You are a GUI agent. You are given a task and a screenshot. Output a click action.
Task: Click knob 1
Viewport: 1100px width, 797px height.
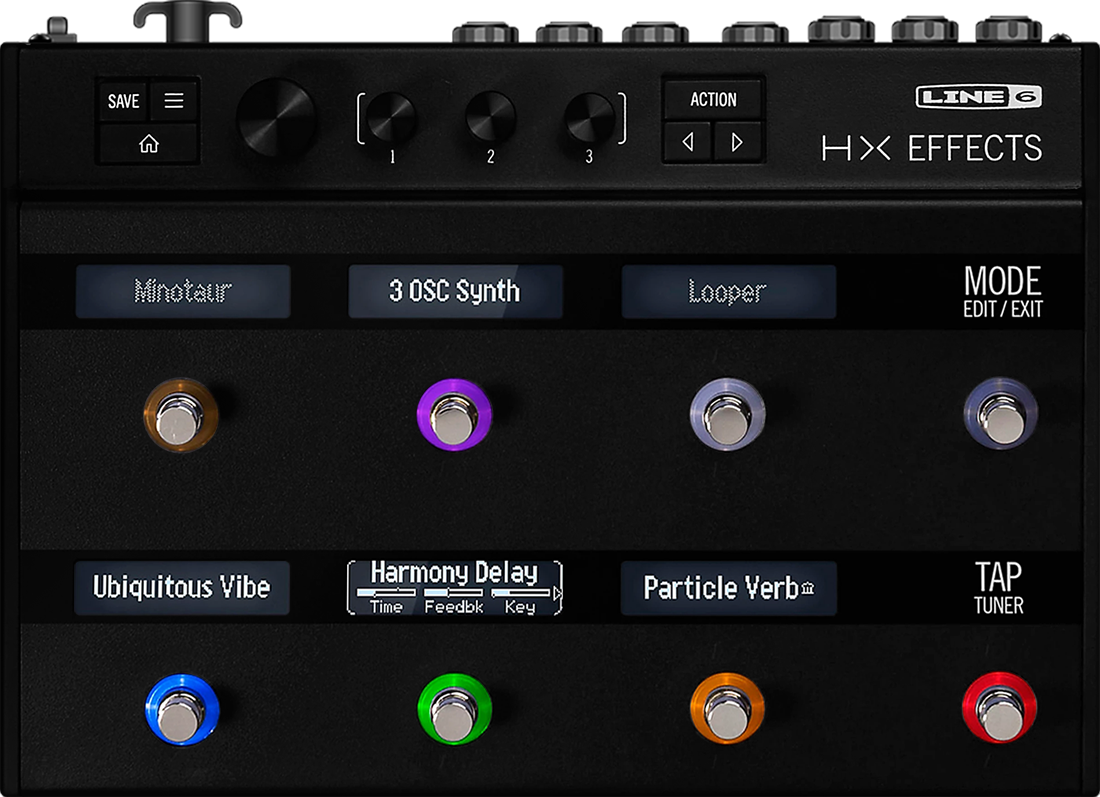(x=391, y=117)
